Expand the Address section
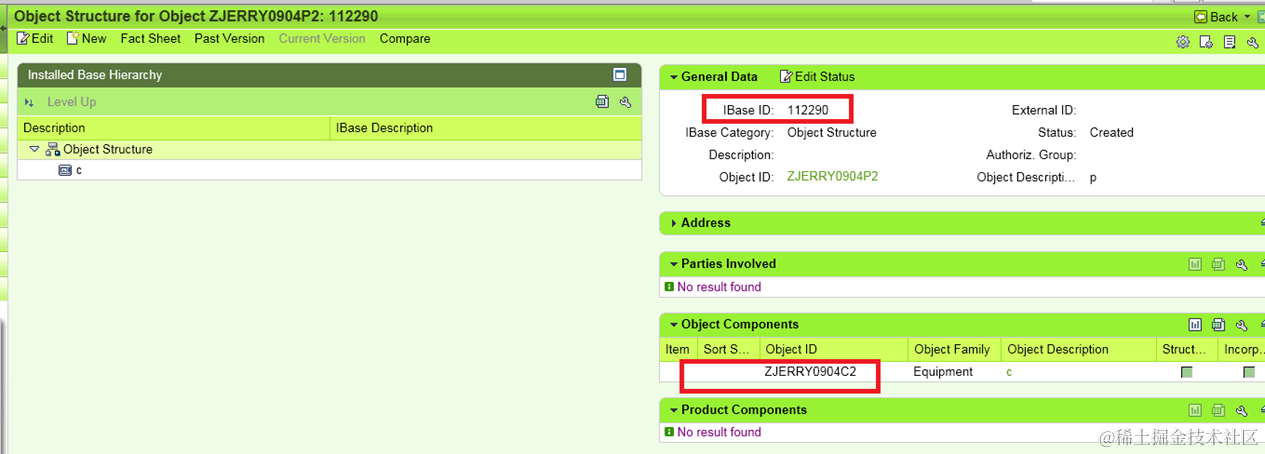The image size is (1265, 454). [674, 223]
